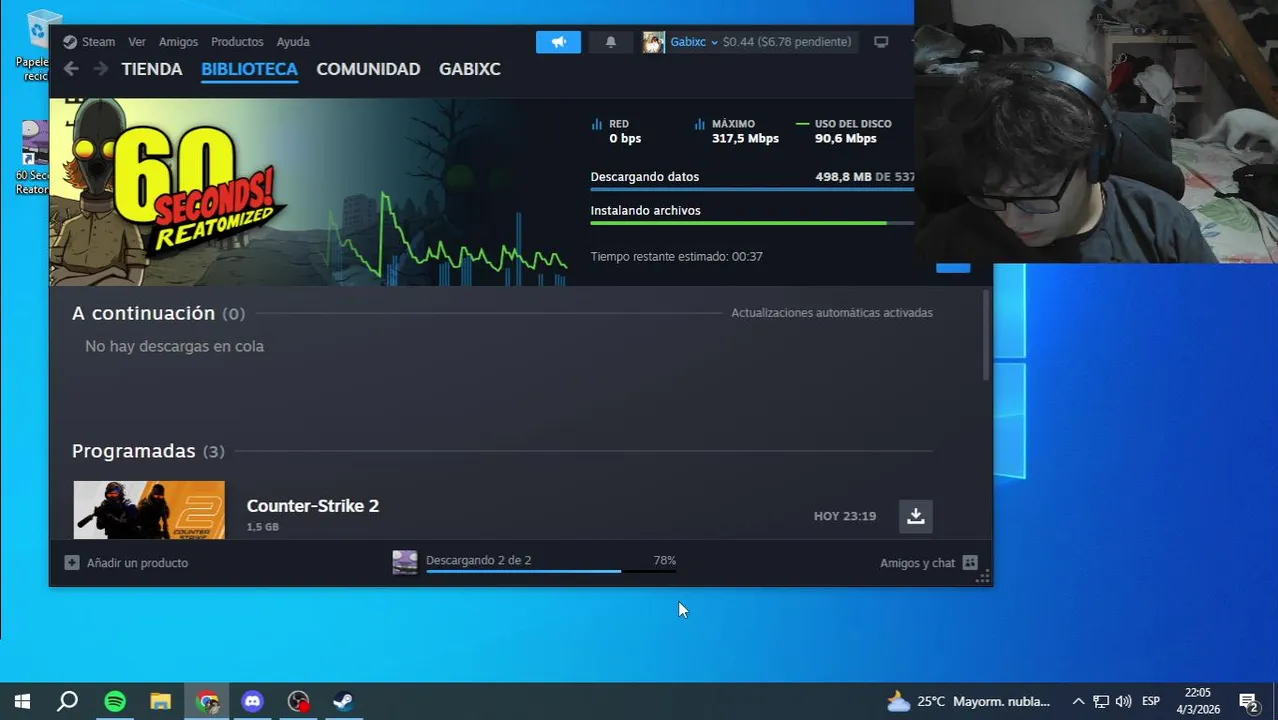Expand the Gabixc account dropdown
This screenshot has width=1278, height=720.
click(x=694, y=42)
